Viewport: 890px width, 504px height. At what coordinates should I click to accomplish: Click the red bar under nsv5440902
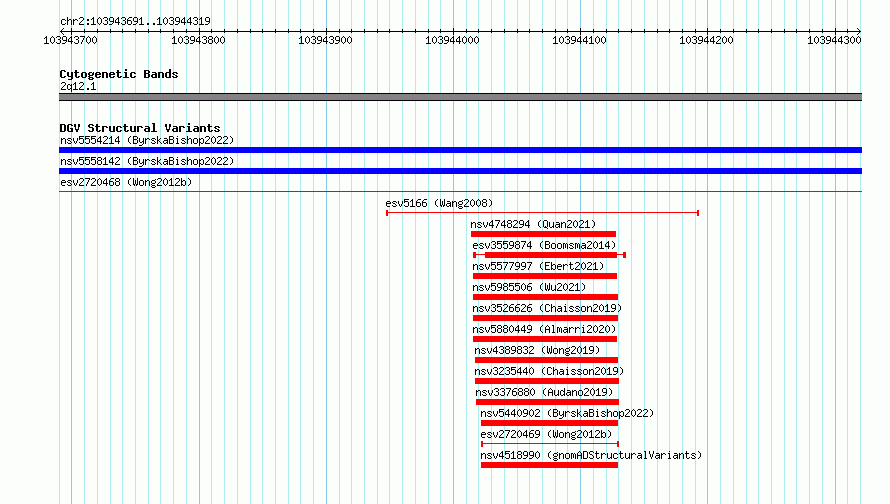(x=549, y=423)
